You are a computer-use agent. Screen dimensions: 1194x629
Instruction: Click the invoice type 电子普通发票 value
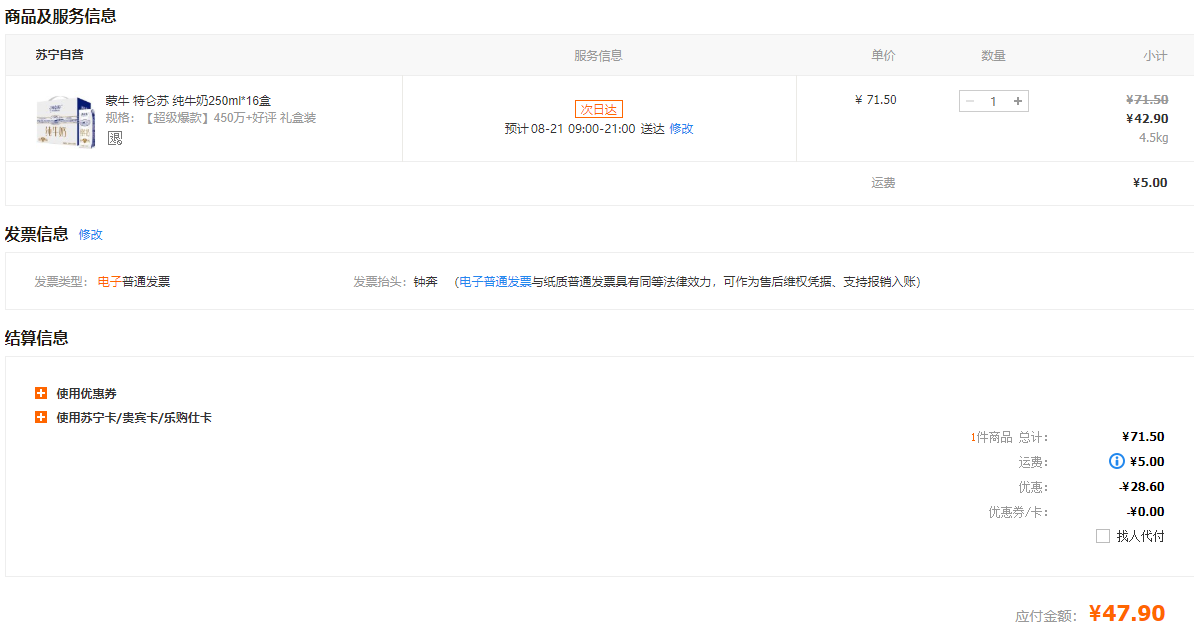[134, 282]
